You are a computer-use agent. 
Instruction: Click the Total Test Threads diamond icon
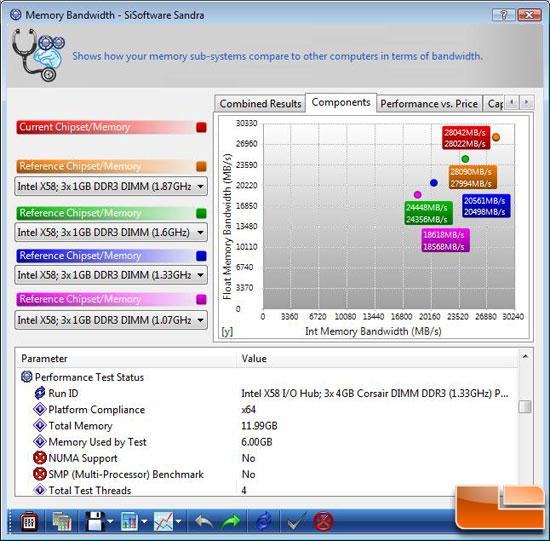[x=40, y=490]
